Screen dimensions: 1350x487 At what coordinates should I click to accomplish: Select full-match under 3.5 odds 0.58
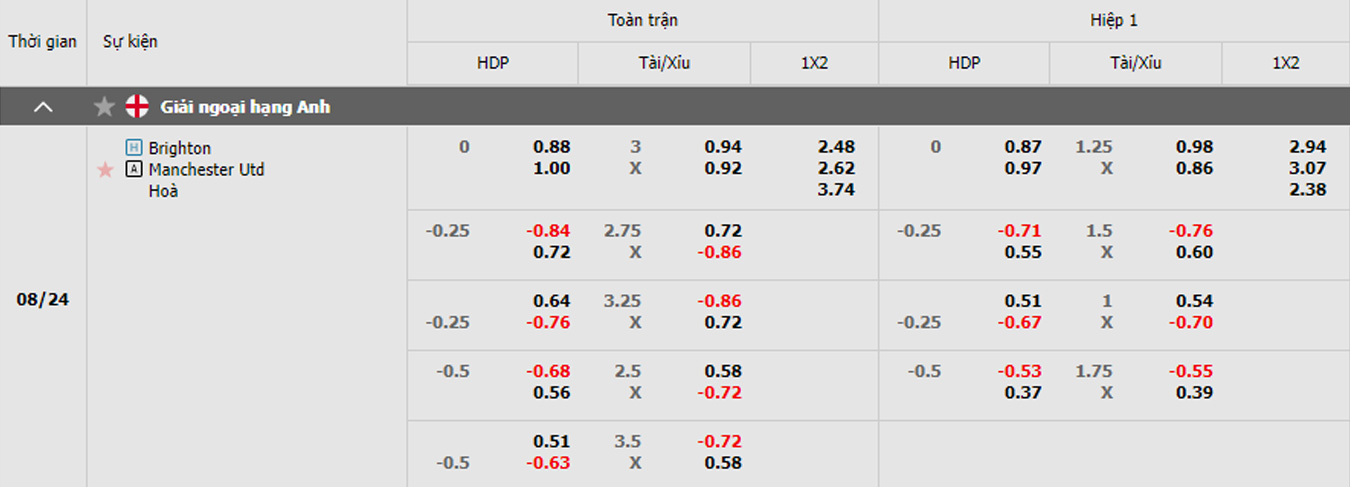tap(723, 462)
